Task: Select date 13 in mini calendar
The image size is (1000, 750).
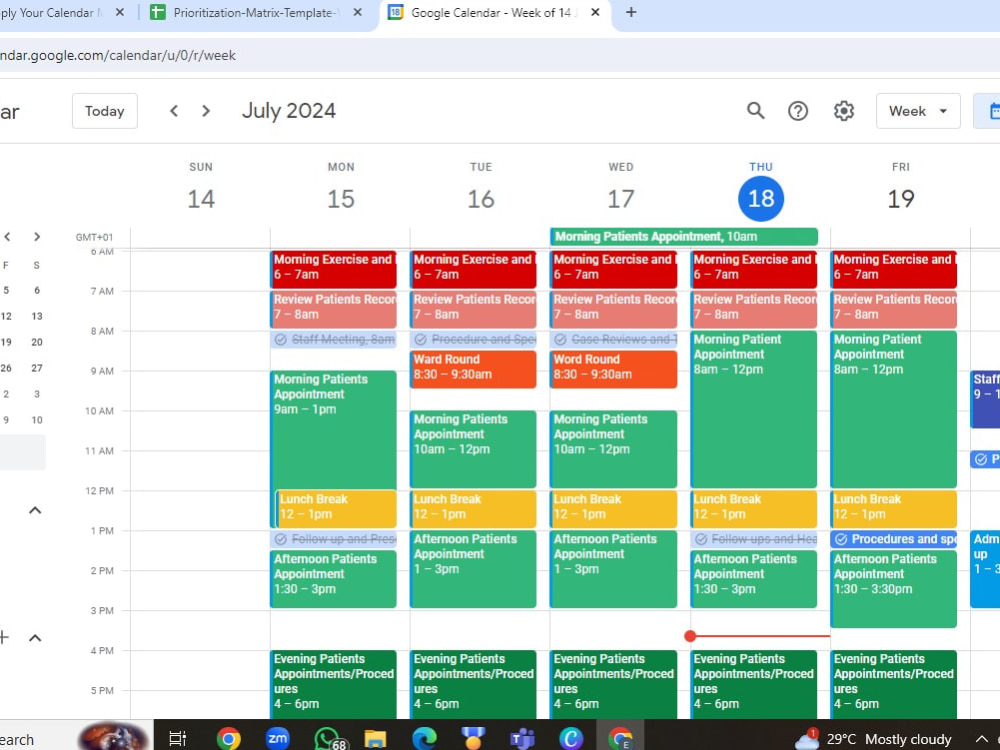Action: (37, 316)
